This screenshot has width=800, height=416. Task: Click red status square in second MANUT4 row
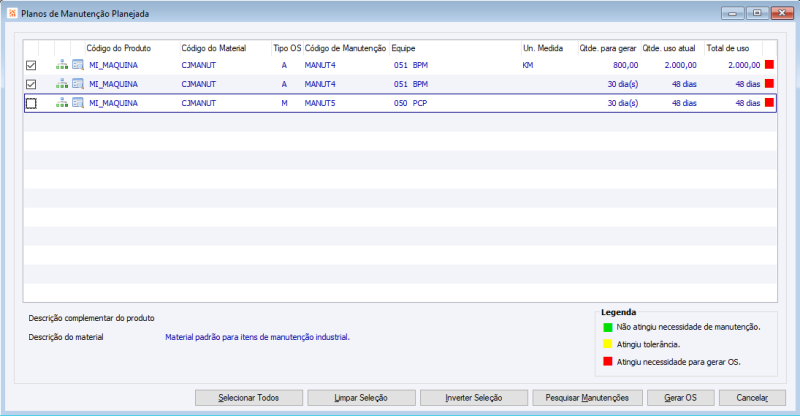coord(769,83)
